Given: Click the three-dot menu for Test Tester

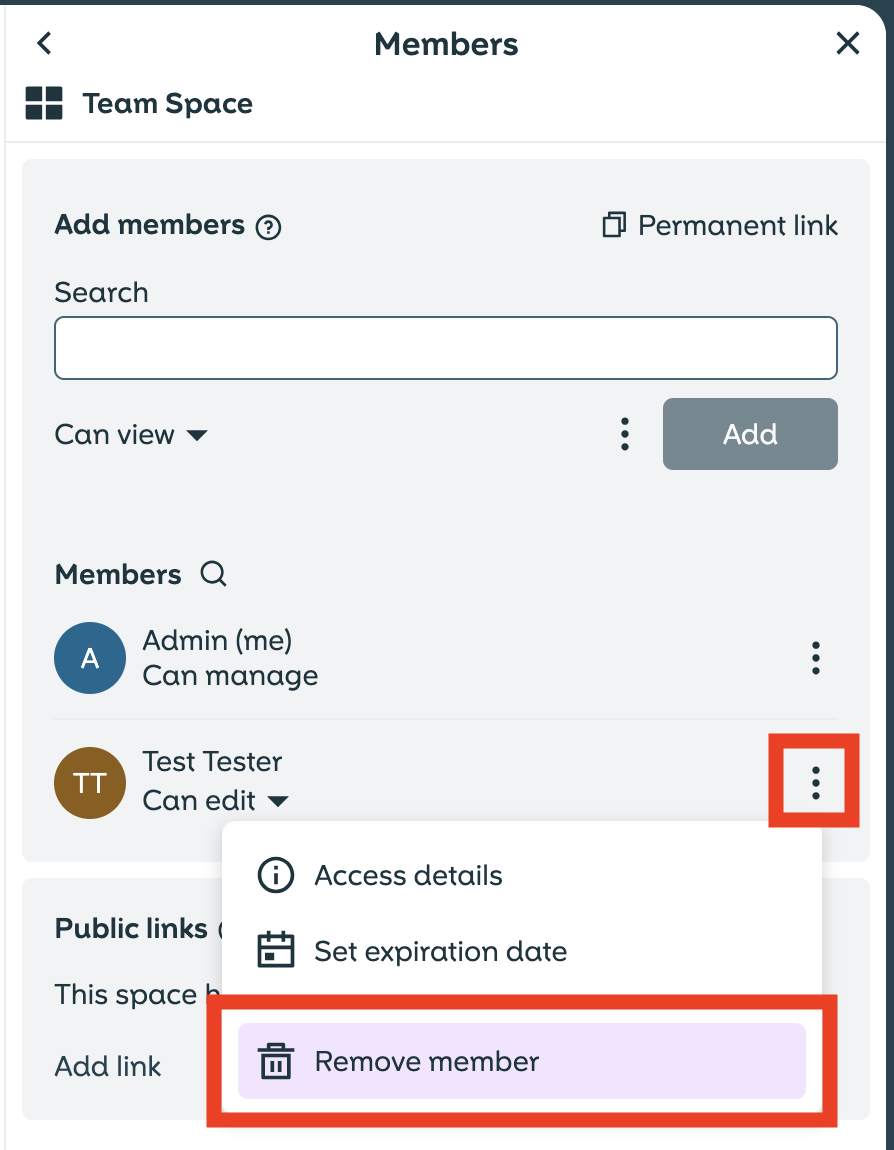Looking at the screenshot, I should pos(816,782).
